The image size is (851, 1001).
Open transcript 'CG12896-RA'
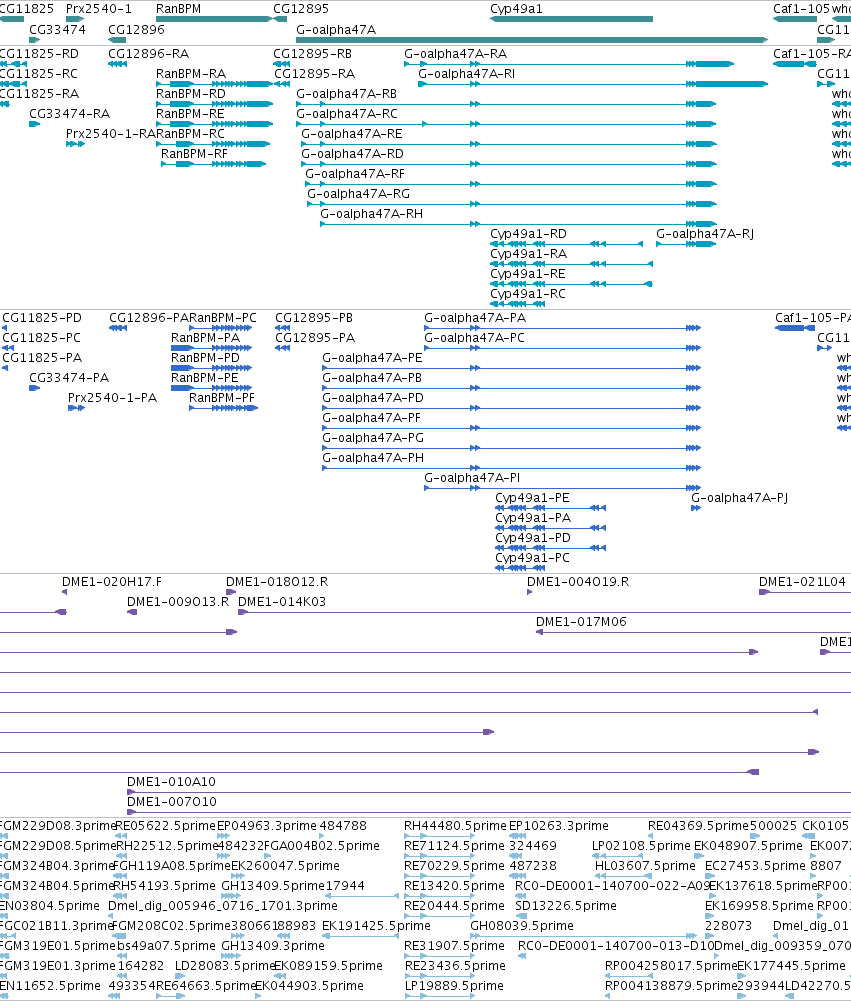149,54
